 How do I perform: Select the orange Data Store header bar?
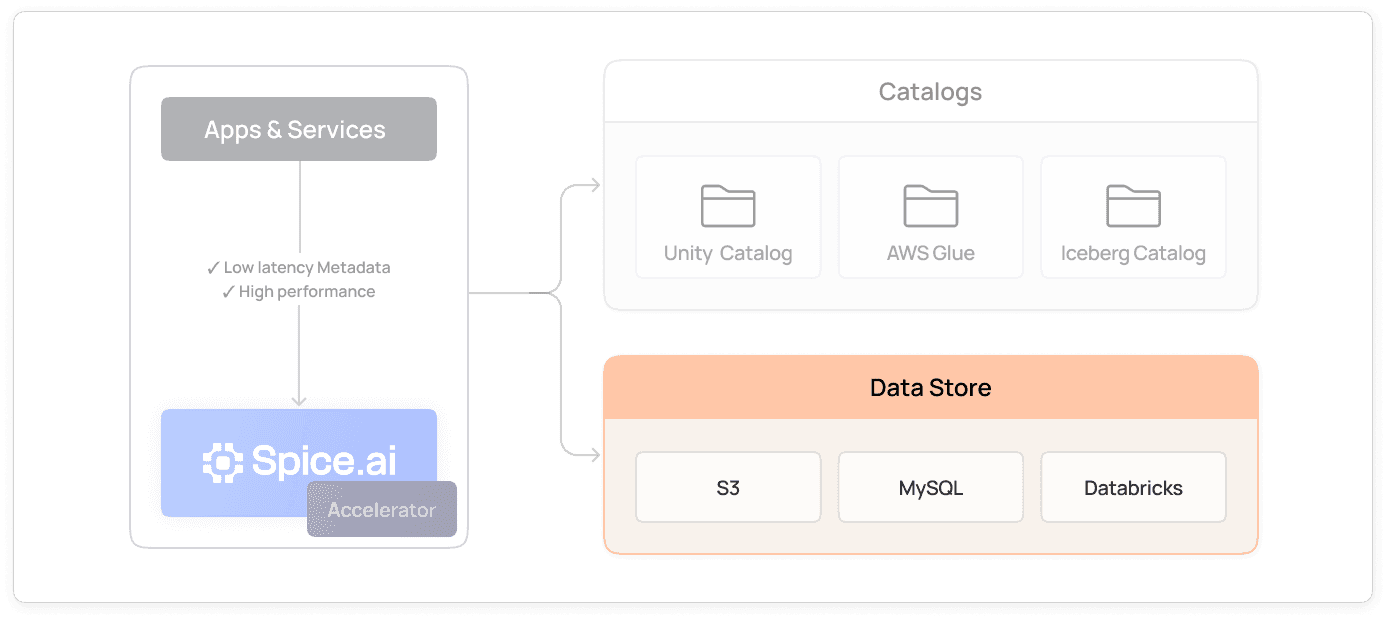930,387
